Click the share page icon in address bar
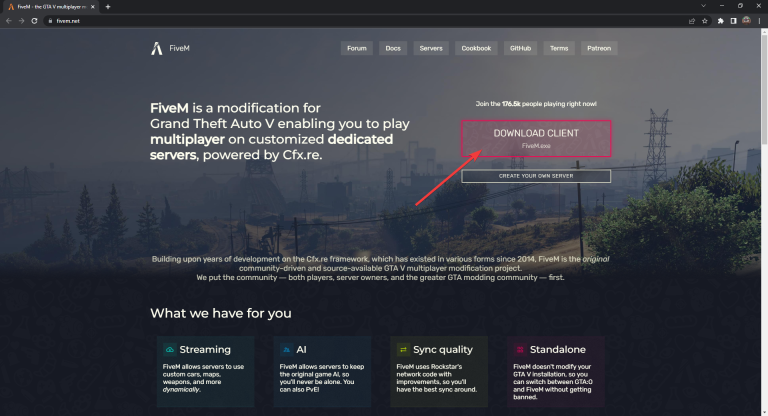This screenshot has width=768, height=416. [x=692, y=21]
